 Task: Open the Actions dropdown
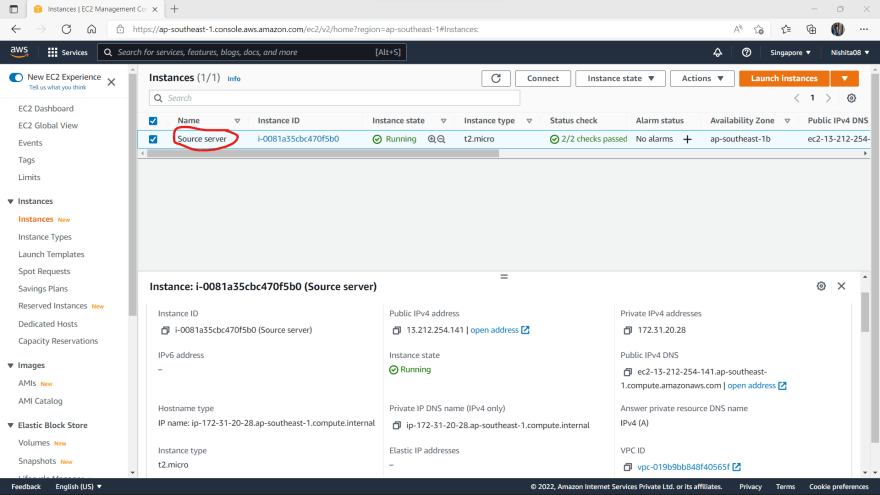(702, 79)
